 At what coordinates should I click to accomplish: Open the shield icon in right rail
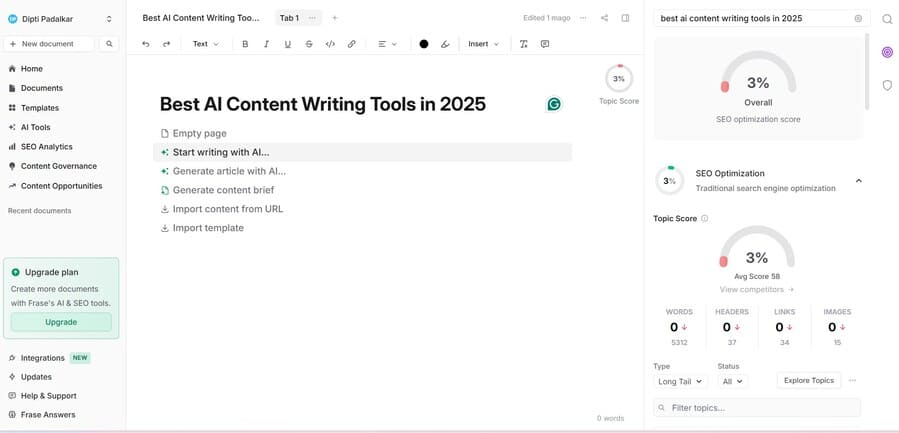click(x=887, y=85)
